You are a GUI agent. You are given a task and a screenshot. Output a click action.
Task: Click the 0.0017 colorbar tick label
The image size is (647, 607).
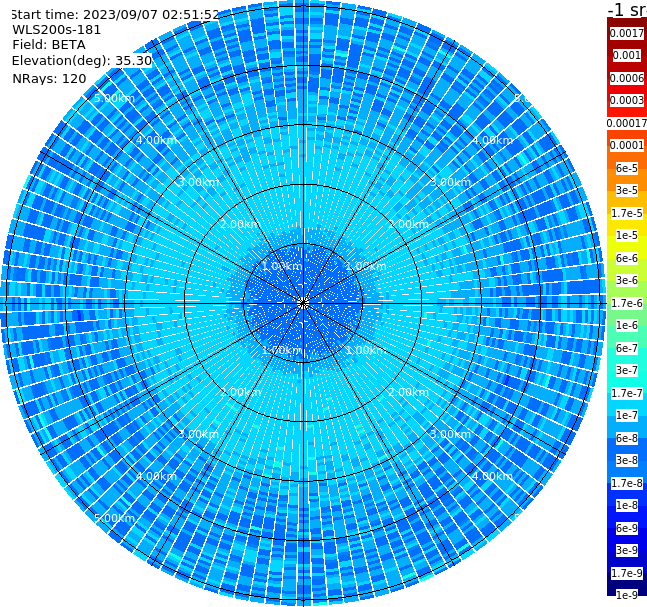tap(627, 33)
